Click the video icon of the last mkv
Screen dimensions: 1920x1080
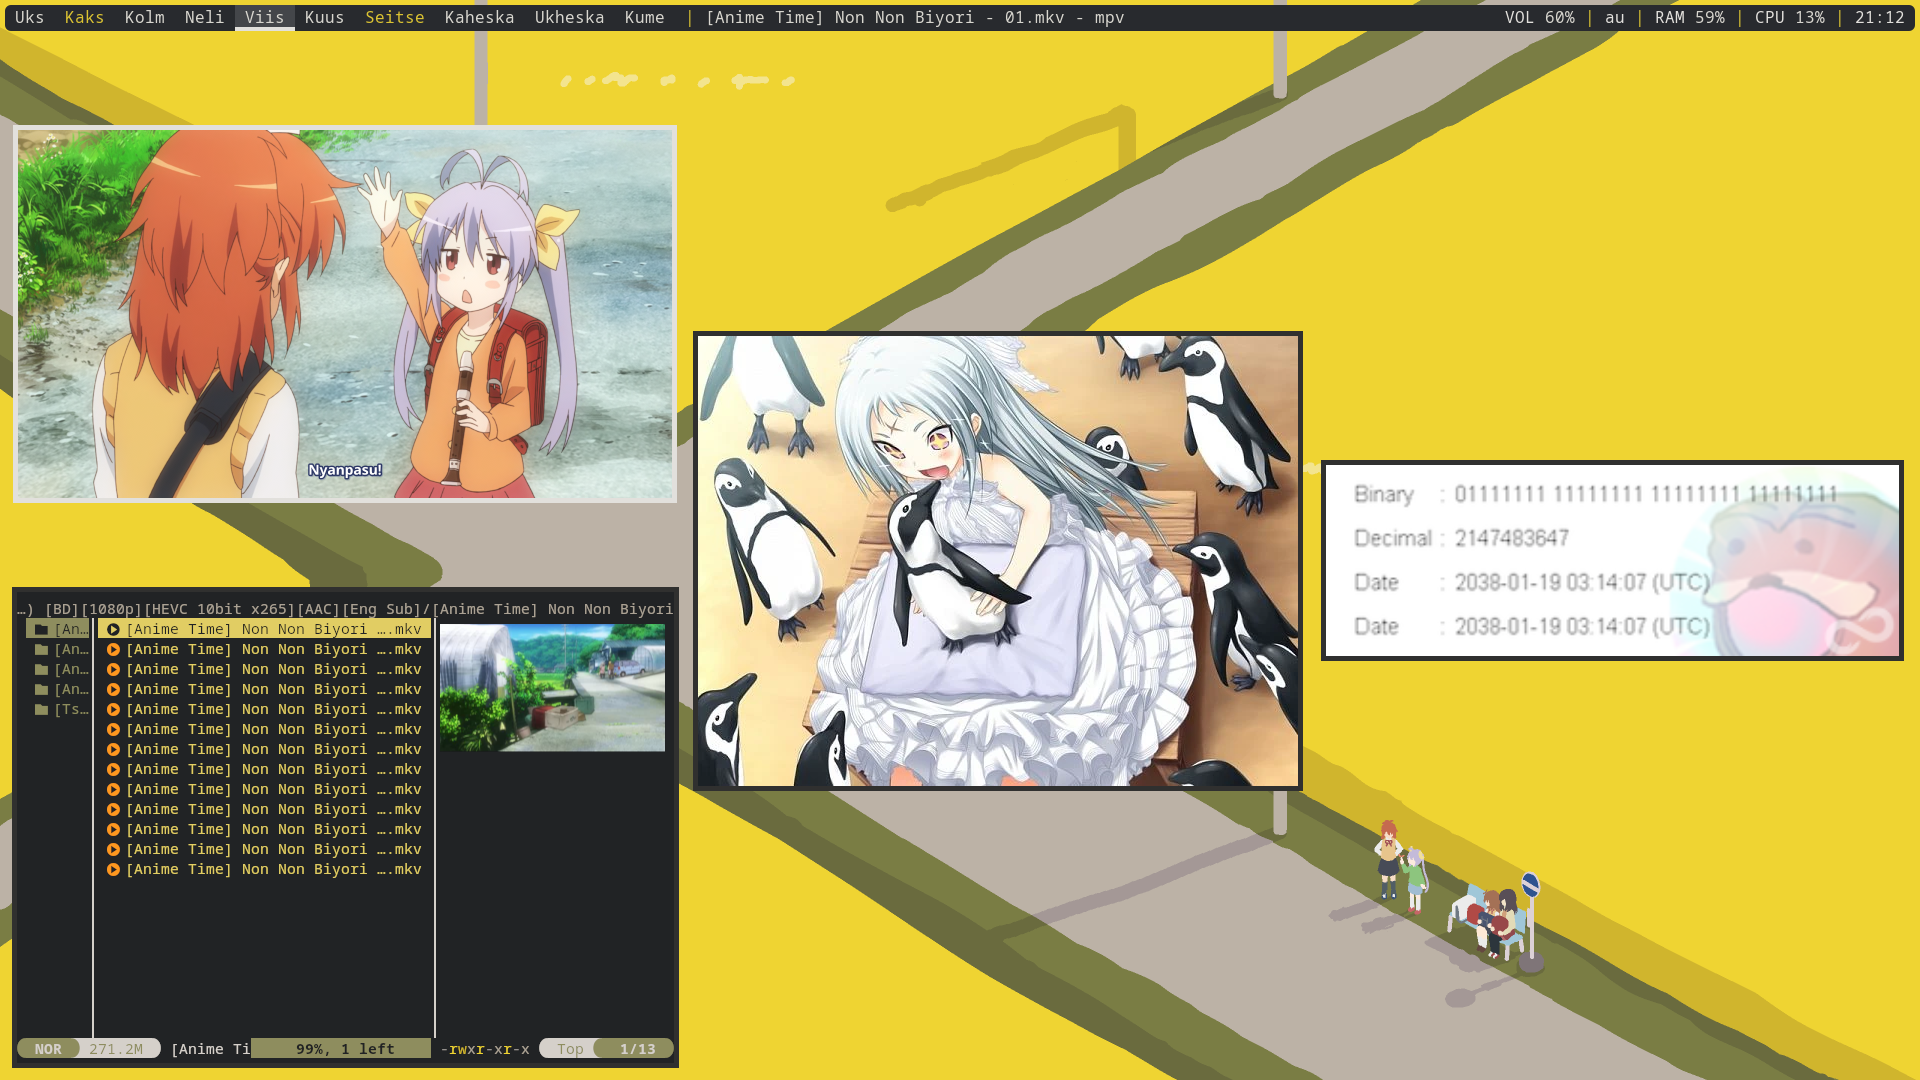click(113, 869)
